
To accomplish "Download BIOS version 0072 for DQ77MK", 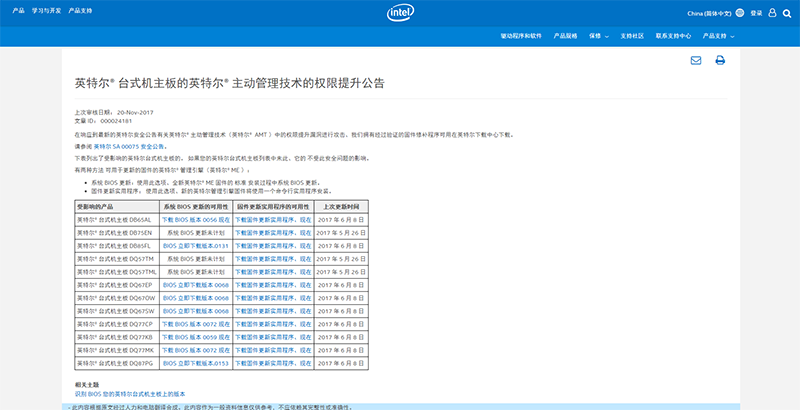I will (x=196, y=350).
